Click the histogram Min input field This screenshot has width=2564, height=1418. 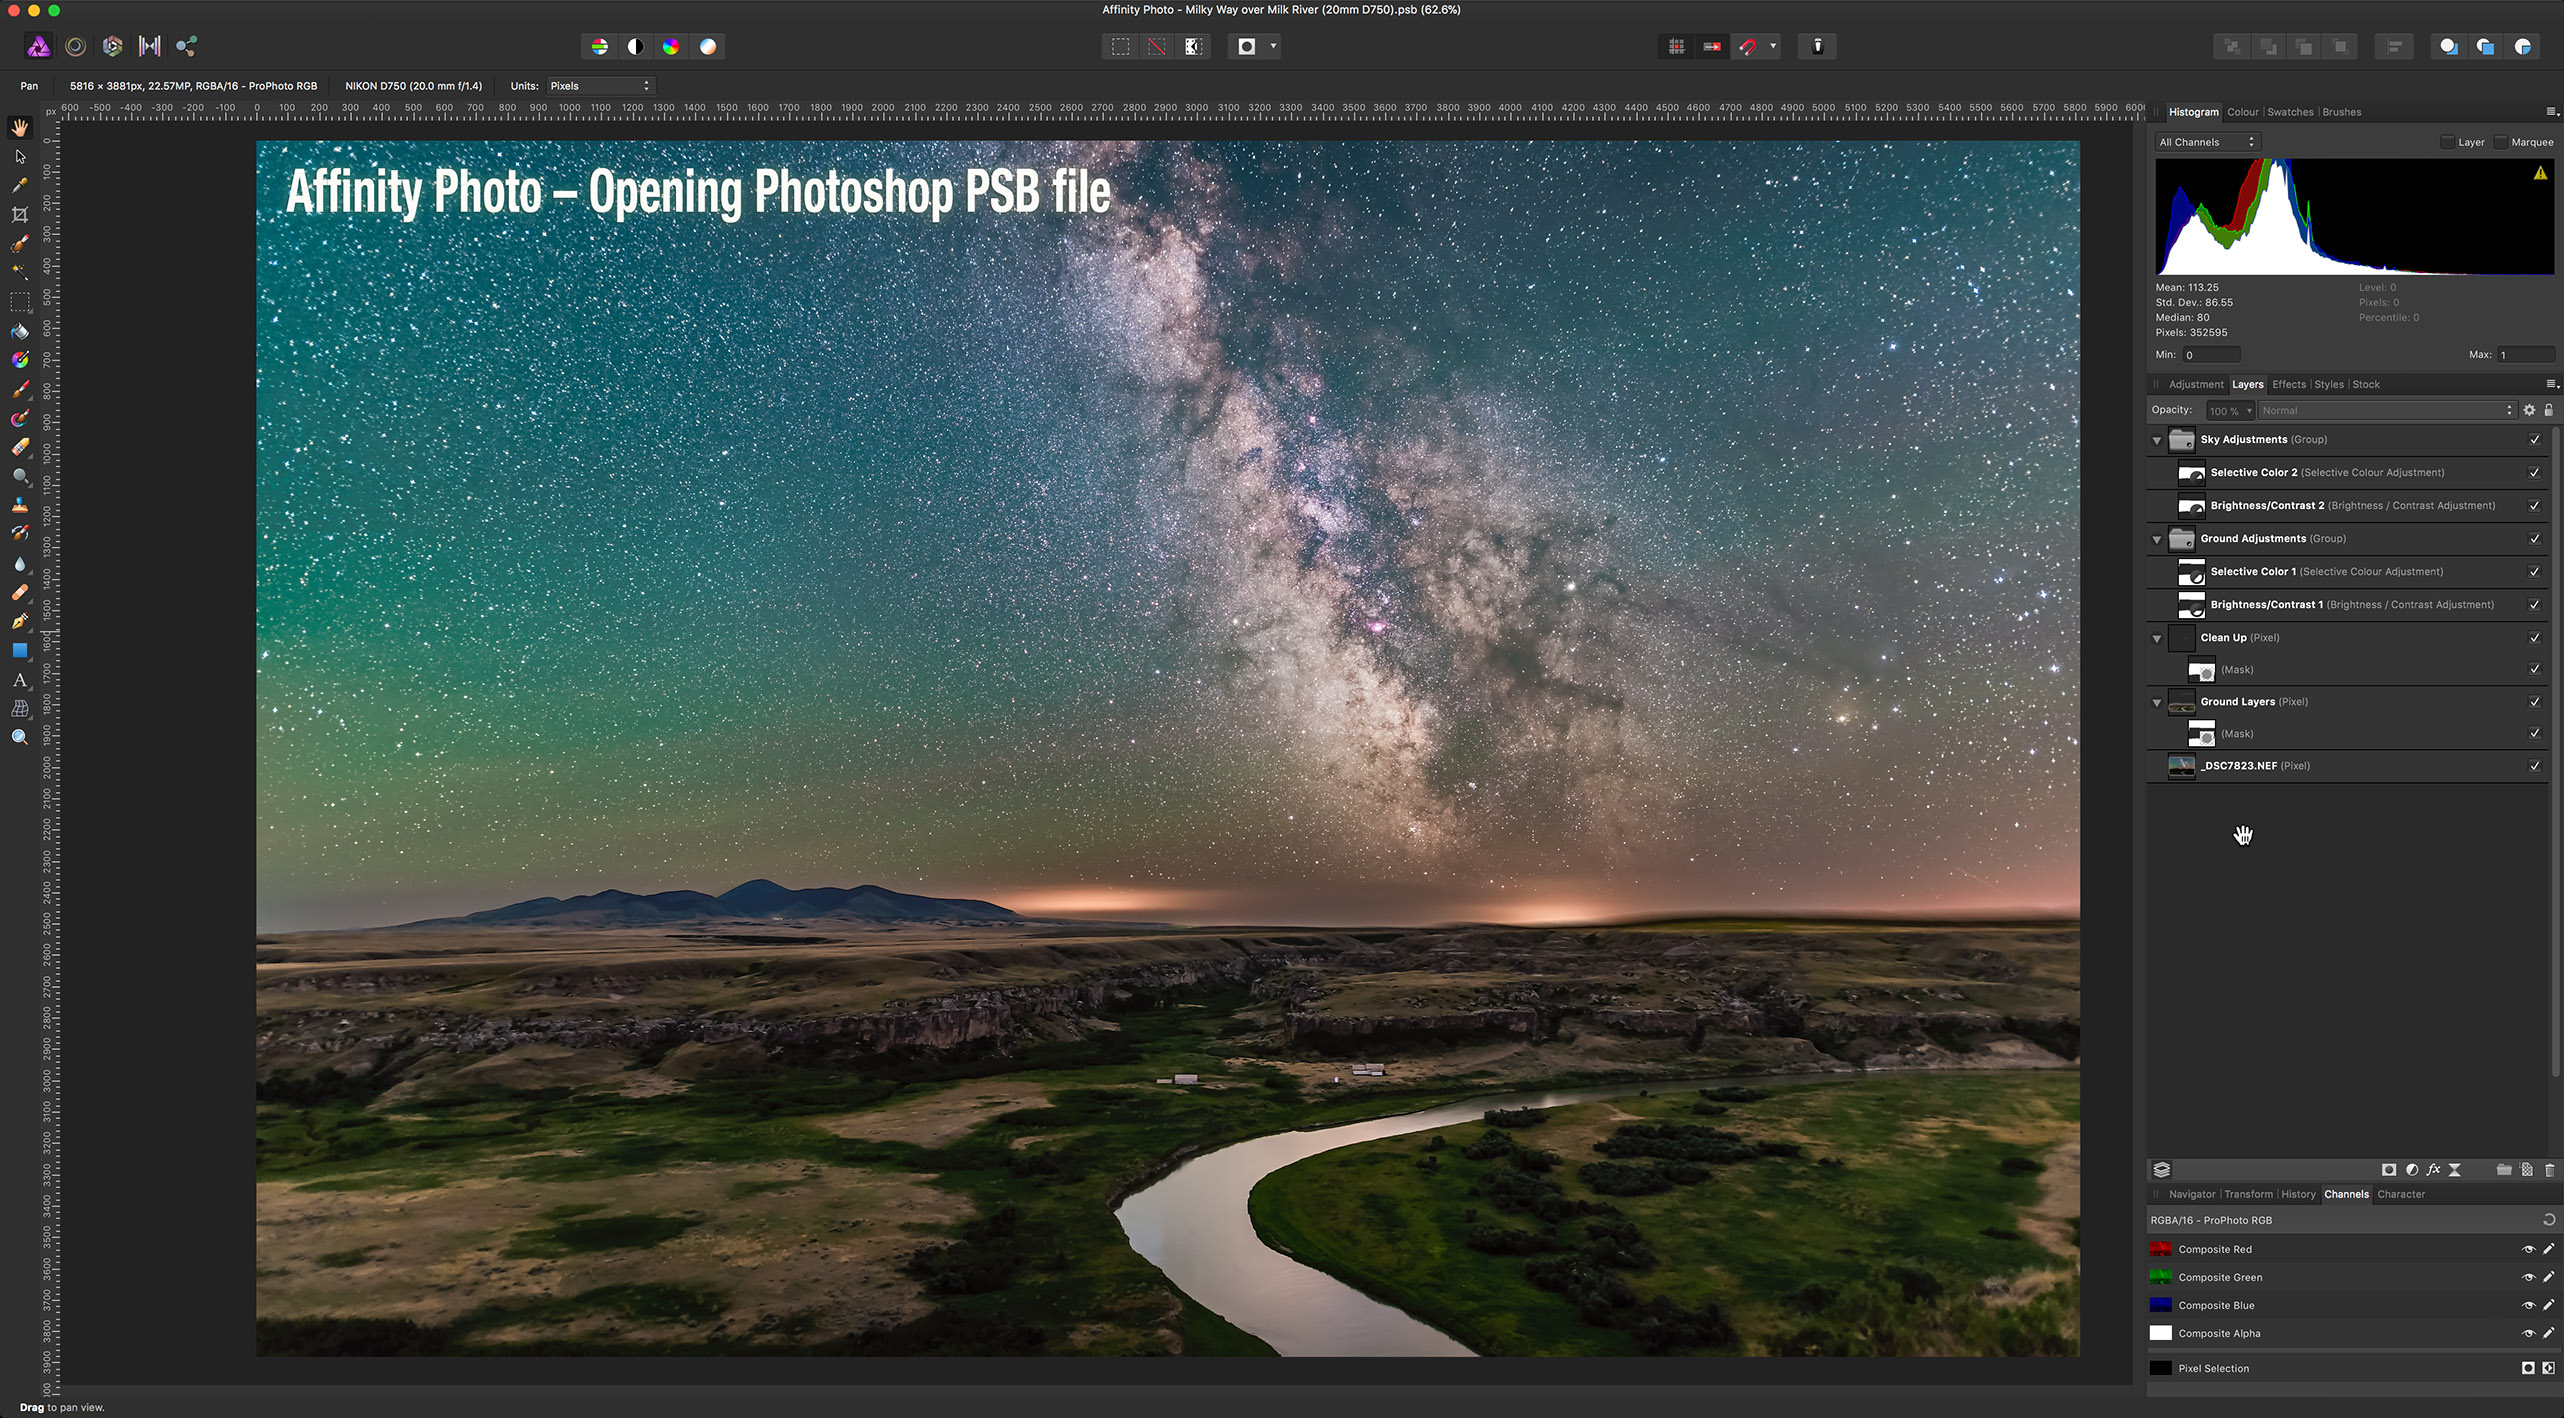point(2211,355)
